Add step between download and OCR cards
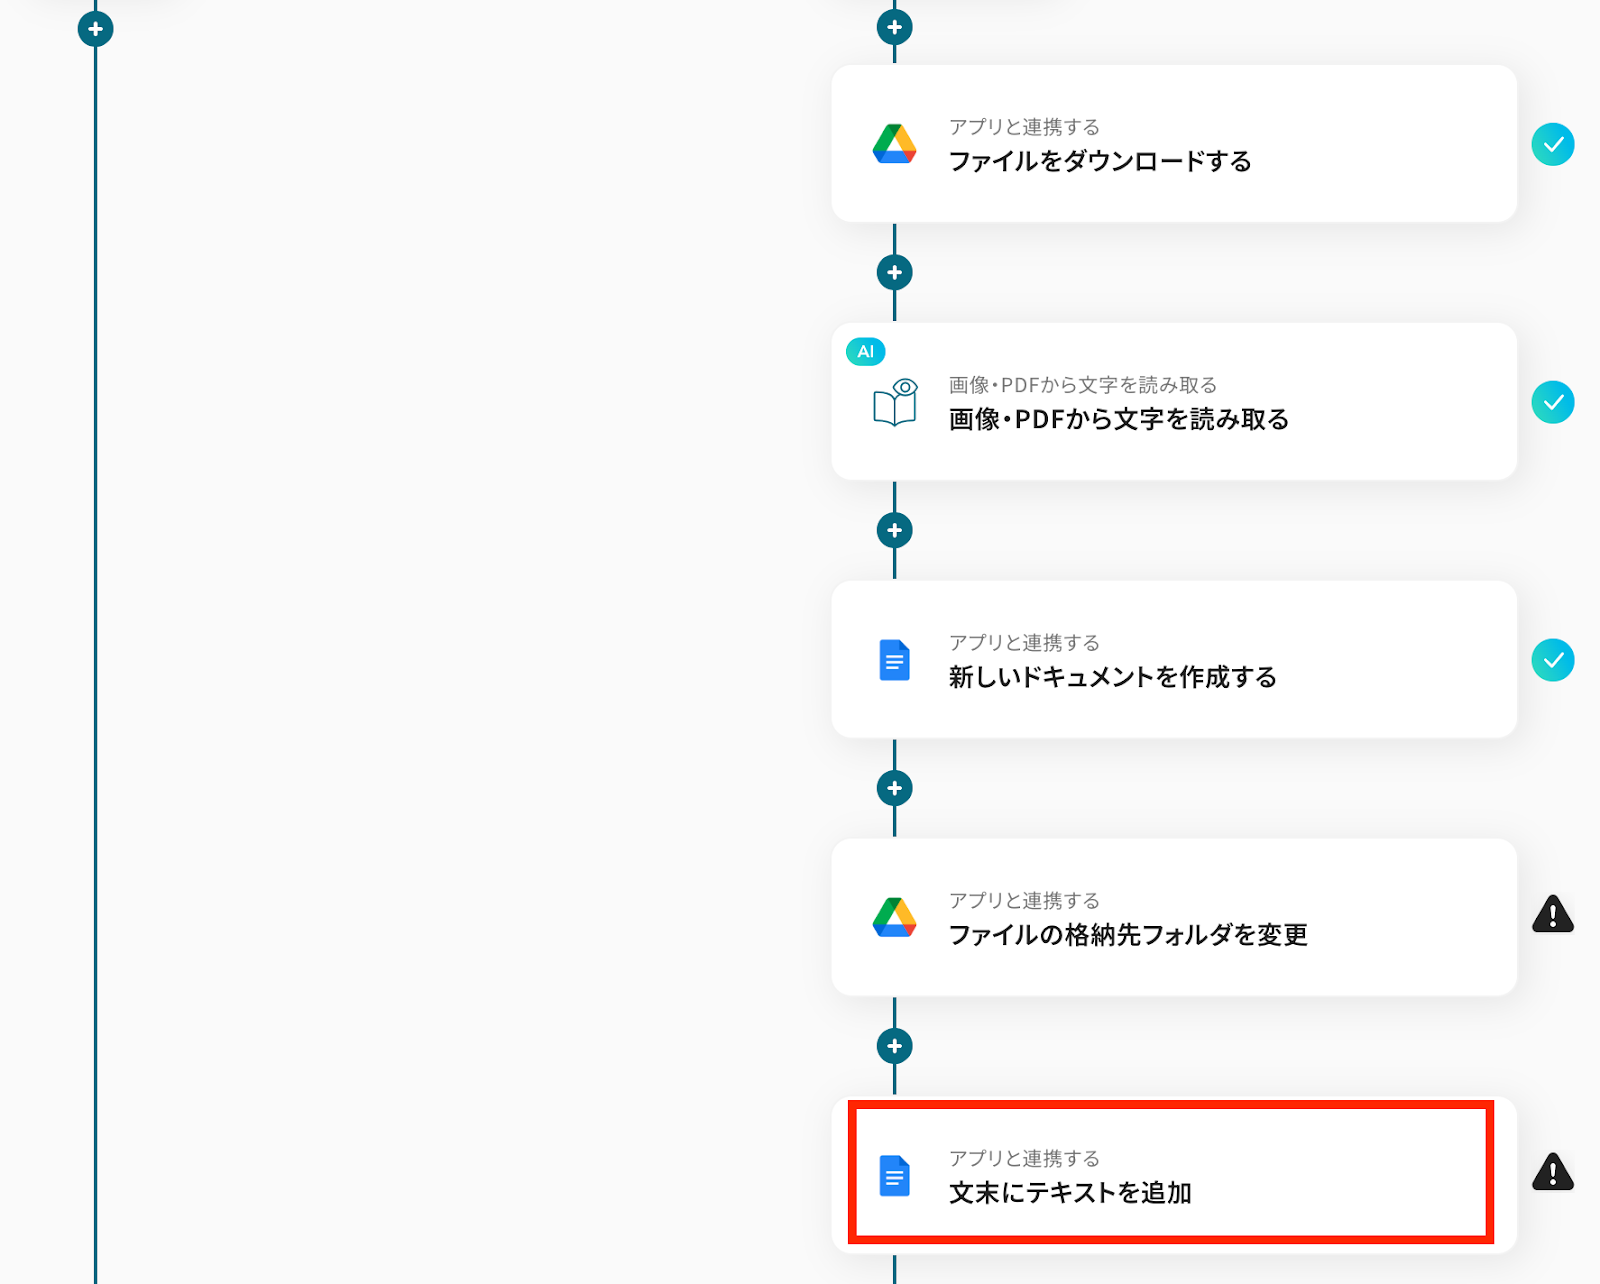This screenshot has height=1284, width=1600. (x=894, y=272)
